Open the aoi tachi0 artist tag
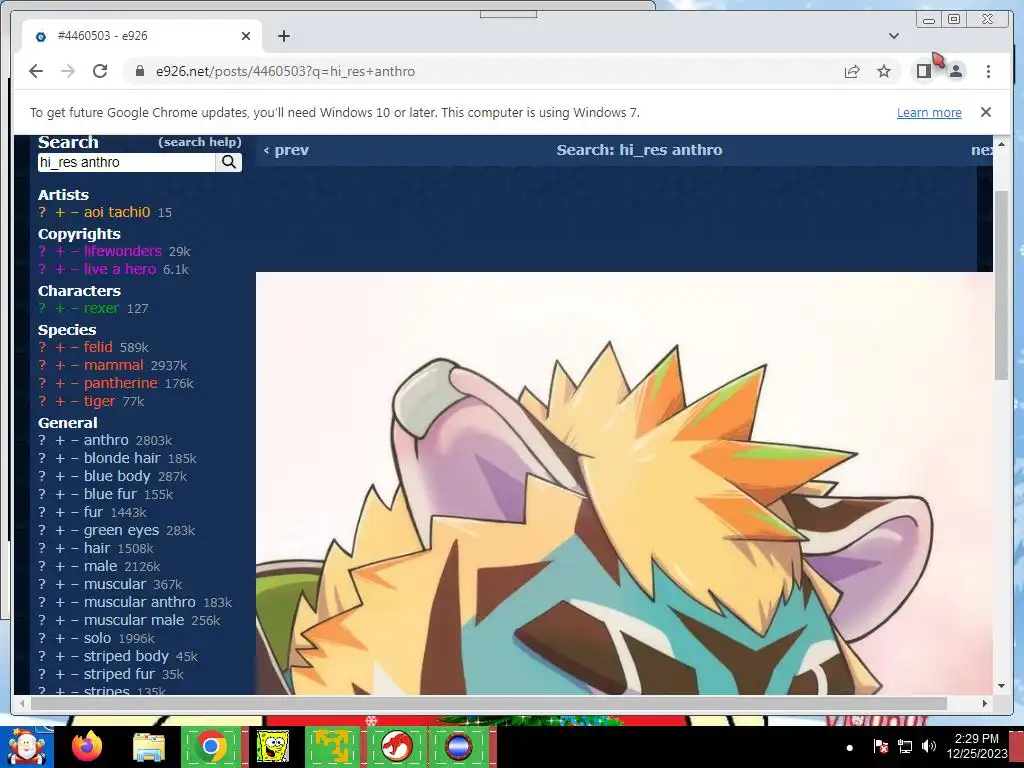The height and width of the screenshot is (768, 1024). click(117, 212)
